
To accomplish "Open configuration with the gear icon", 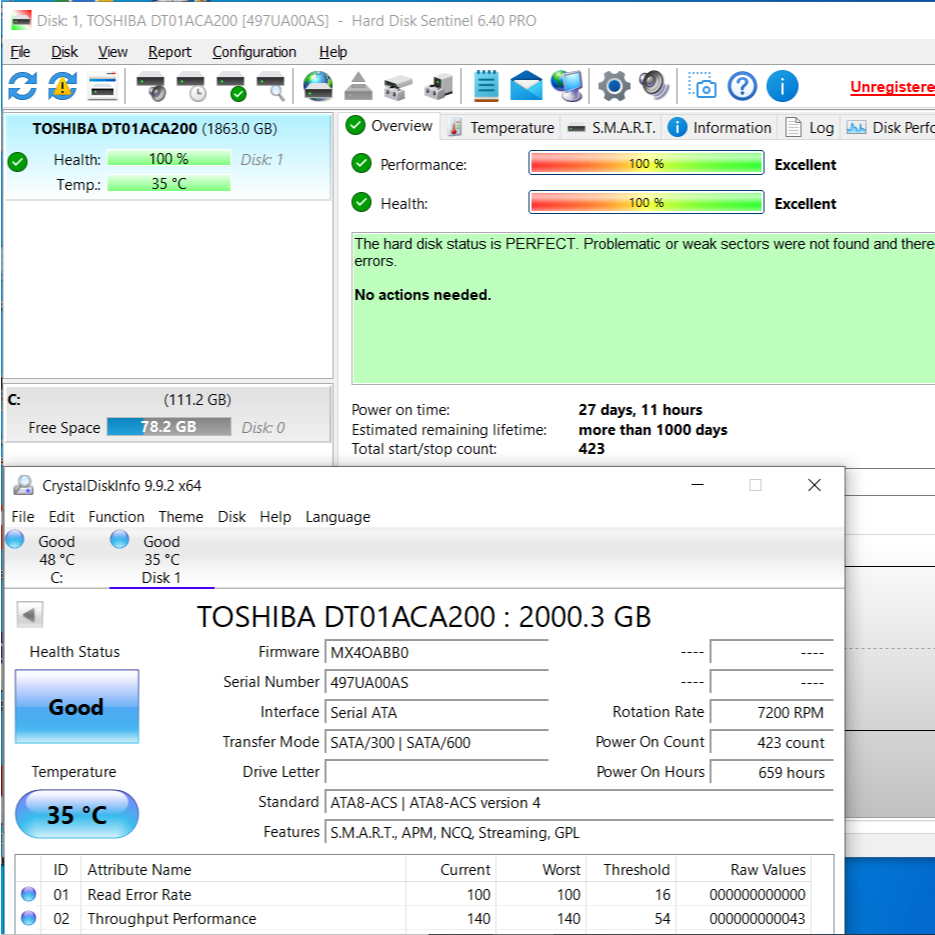I will (614, 86).
